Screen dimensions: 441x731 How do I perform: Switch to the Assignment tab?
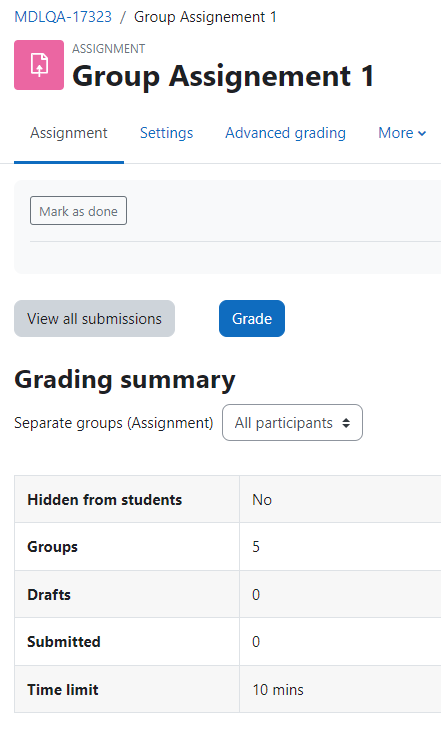69,133
